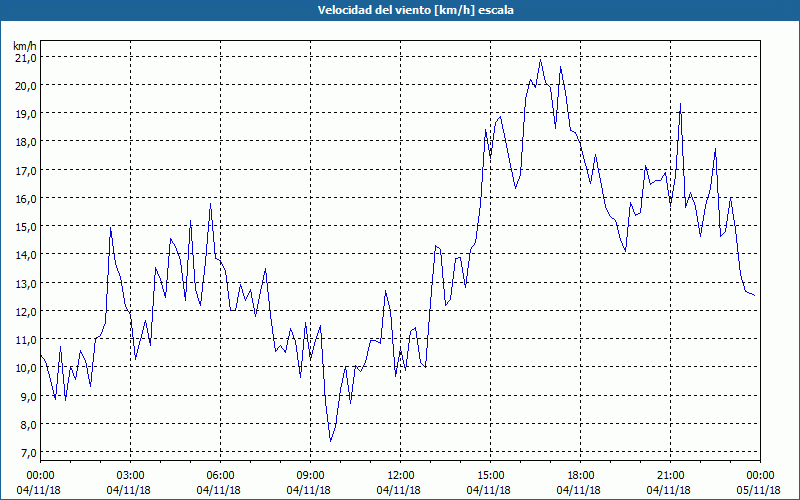Click the '04/11/18' date under 03:00
Image resolution: width=800 pixels, height=500 pixels.
point(129,490)
